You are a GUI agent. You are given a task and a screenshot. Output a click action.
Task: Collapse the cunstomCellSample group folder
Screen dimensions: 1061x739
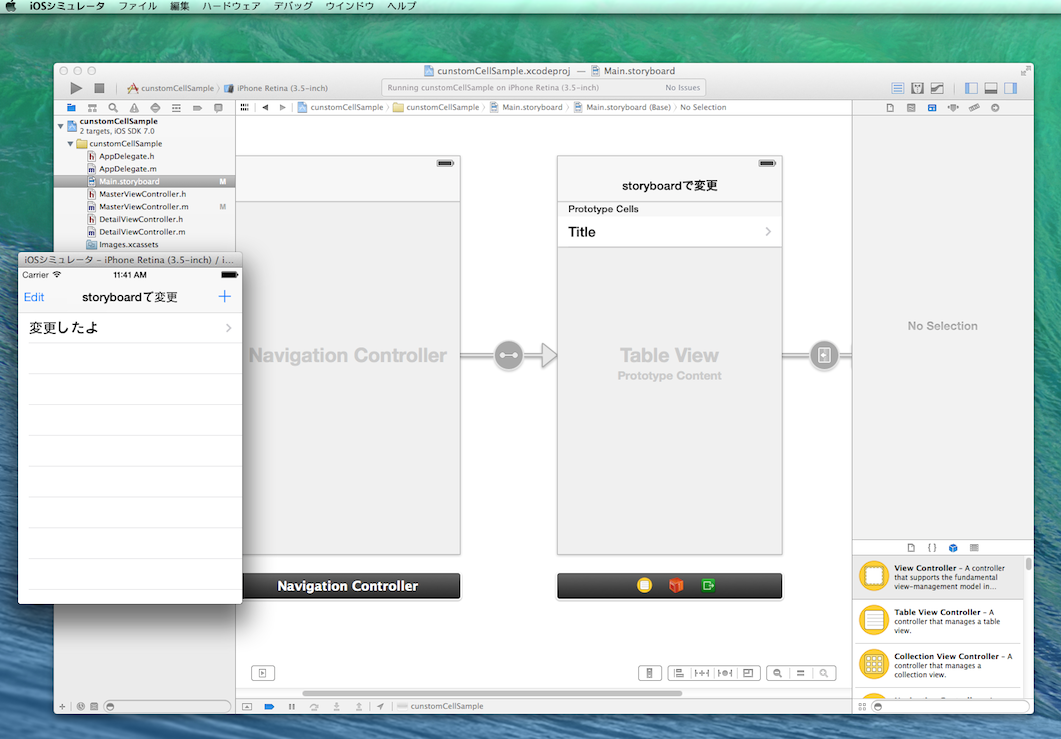70,143
